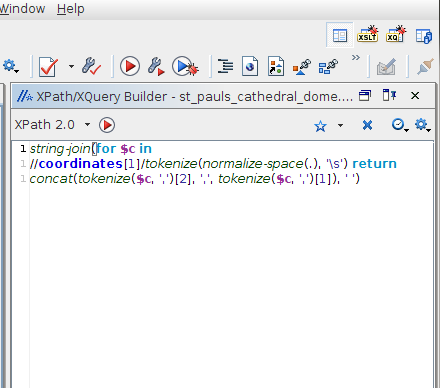Float the XPath/XQuery Builder panel
The height and width of the screenshot is (388, 440).
365,96
